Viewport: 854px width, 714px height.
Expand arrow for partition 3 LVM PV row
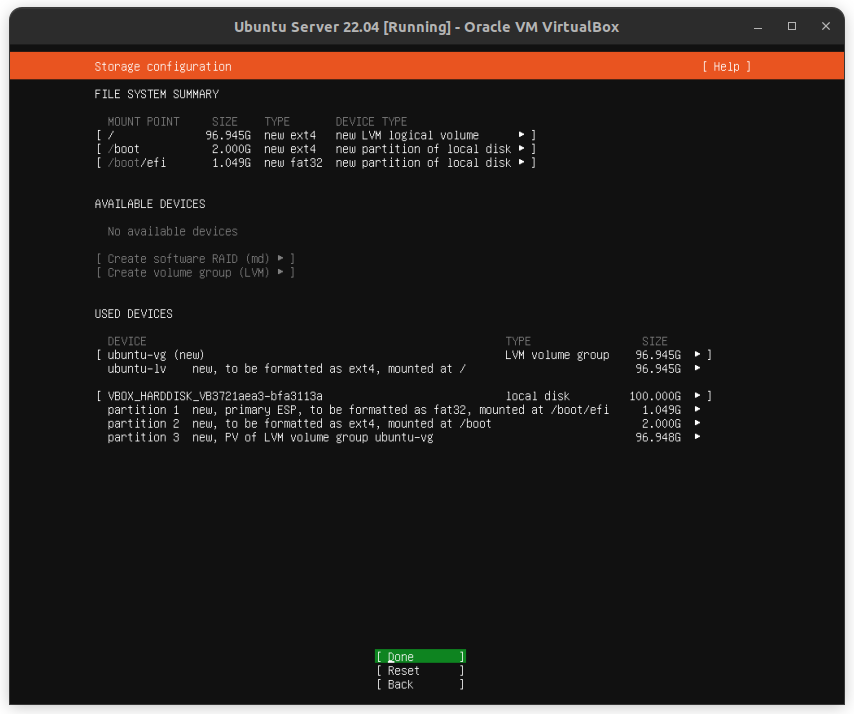(x=697, y=437)
